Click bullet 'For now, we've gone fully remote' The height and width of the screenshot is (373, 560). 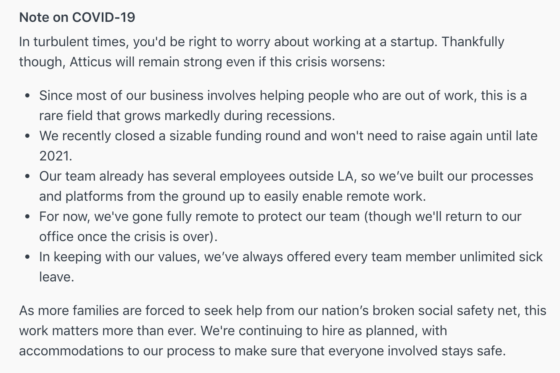(x=280, y=227)
